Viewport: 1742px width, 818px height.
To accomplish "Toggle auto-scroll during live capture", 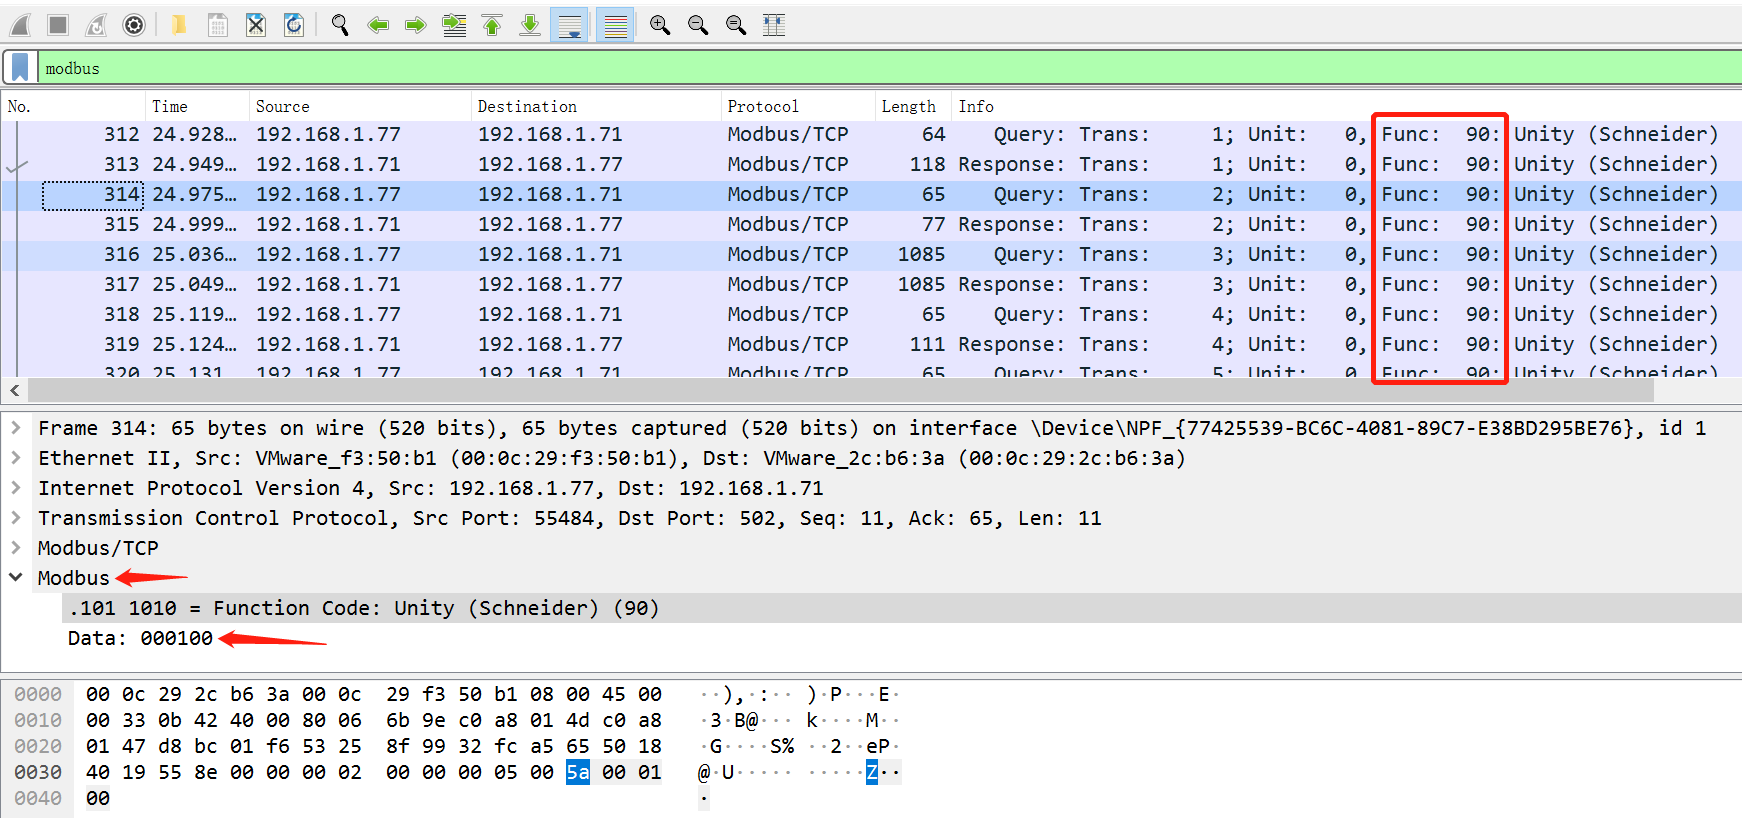I will tap(569, 25).
